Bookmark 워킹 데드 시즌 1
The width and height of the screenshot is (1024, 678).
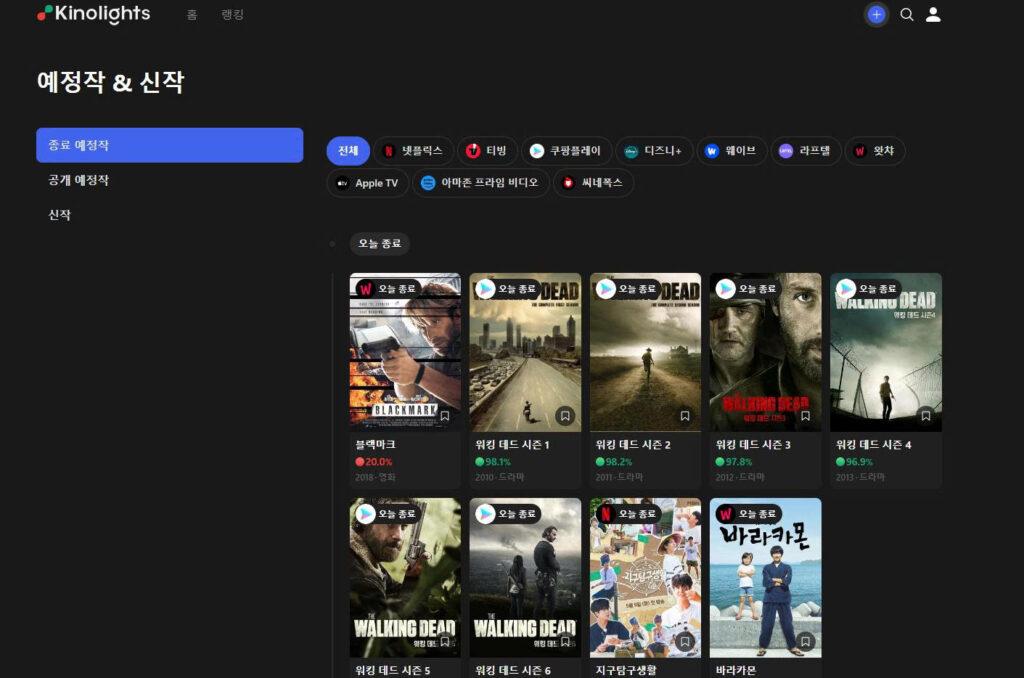pyautogui.click(x=565, y=415)
